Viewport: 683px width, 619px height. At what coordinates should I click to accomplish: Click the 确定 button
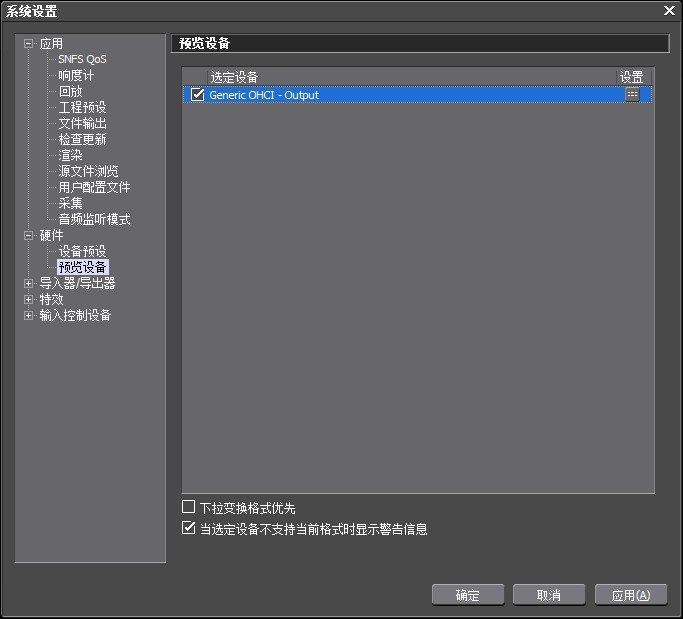pyautogui.click(x=467, y=595)
